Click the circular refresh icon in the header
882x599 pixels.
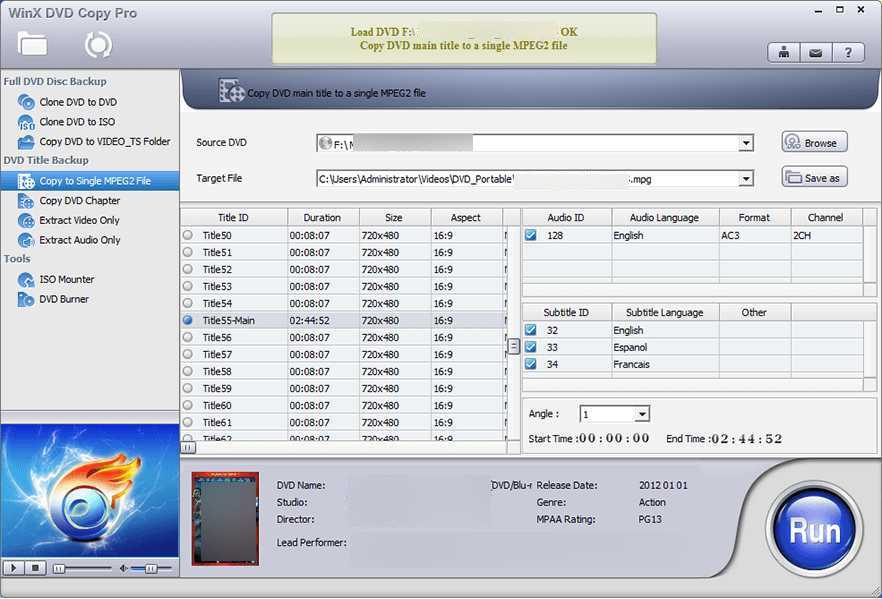[x=98, y=45]
